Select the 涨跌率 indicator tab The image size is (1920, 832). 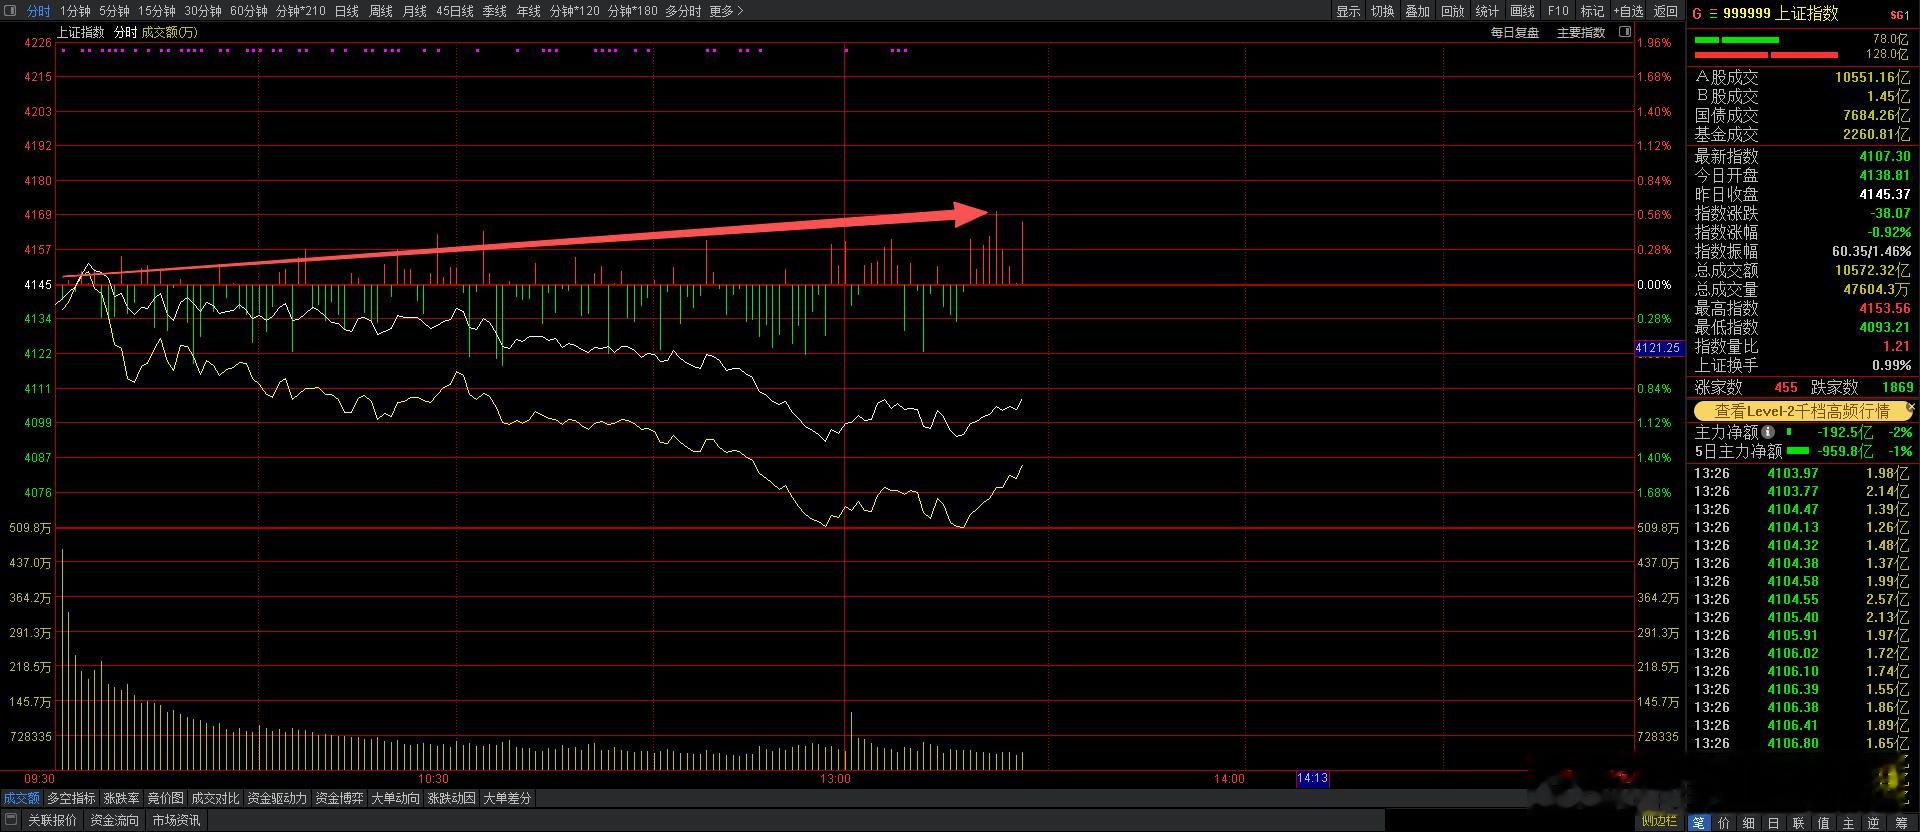(121, 798)
